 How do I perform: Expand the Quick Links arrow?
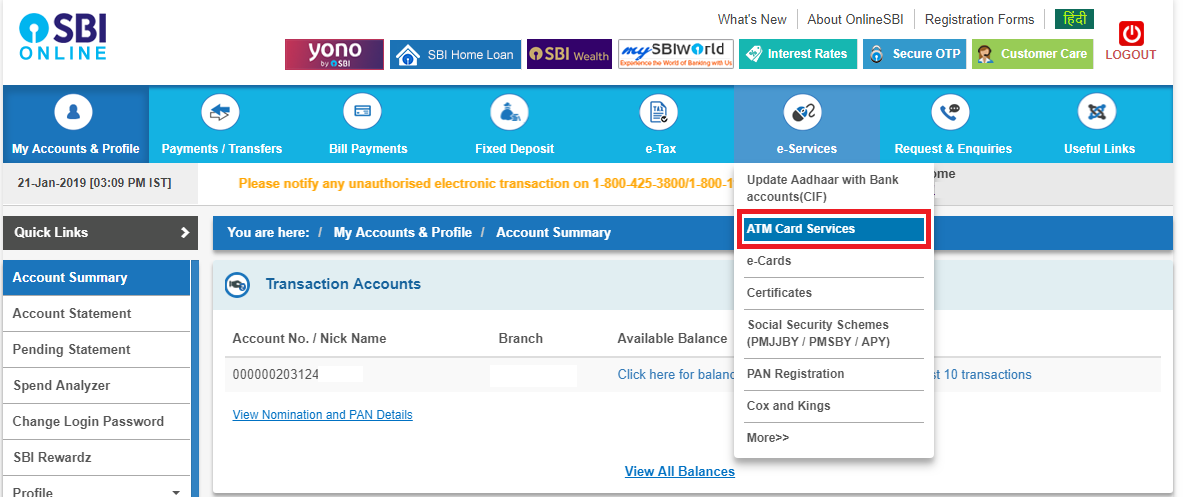point(185,233)
